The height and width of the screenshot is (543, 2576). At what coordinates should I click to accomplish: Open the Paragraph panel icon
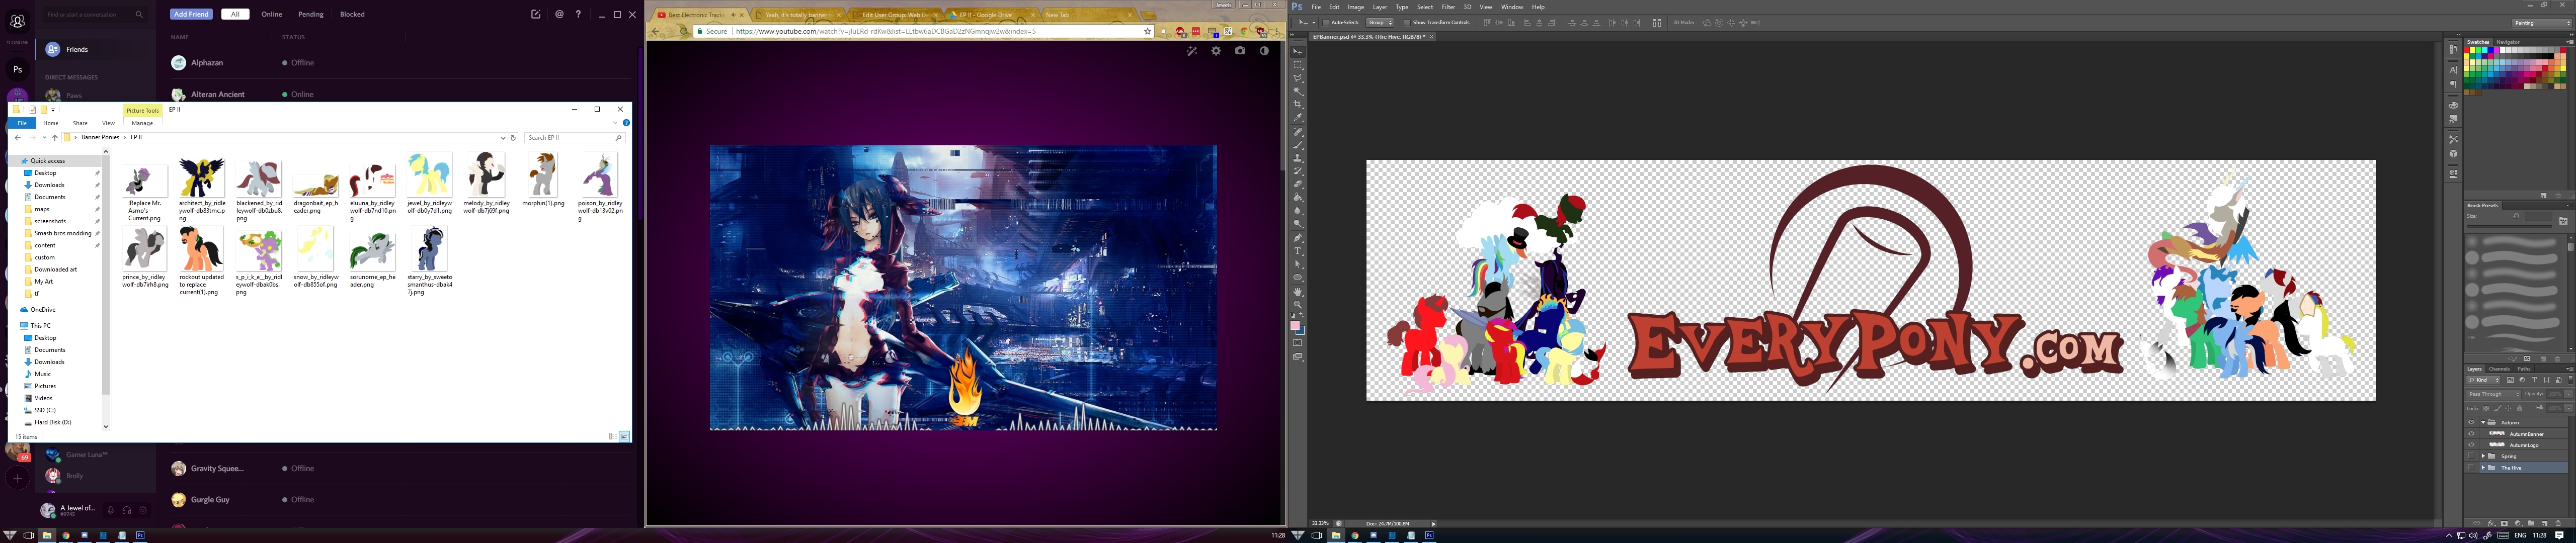pos(2454,84)
